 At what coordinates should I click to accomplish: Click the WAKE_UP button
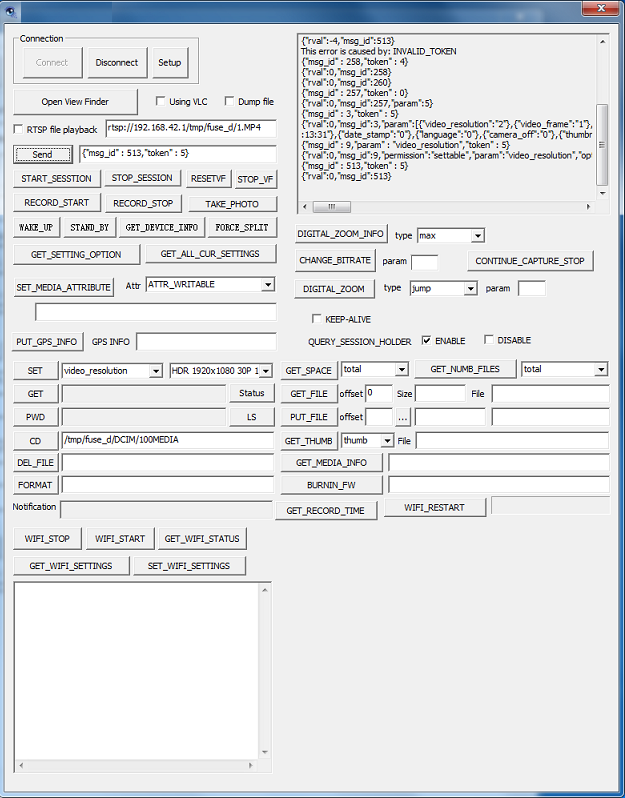point(36,227)
